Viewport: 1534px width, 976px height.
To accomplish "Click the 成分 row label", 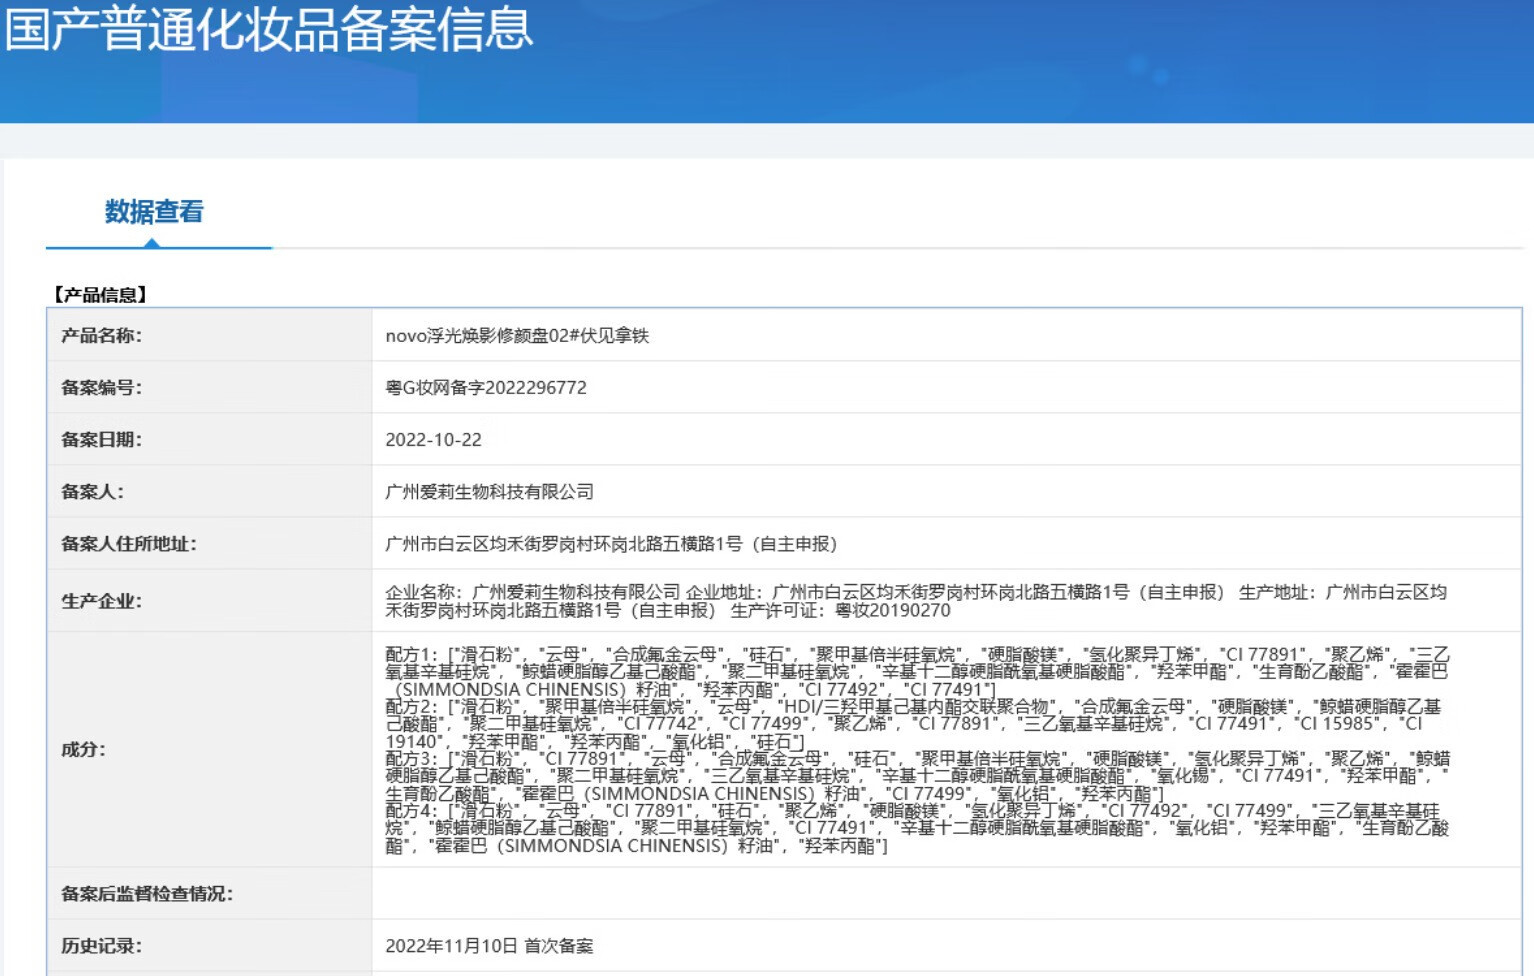I will pos(83,749).
